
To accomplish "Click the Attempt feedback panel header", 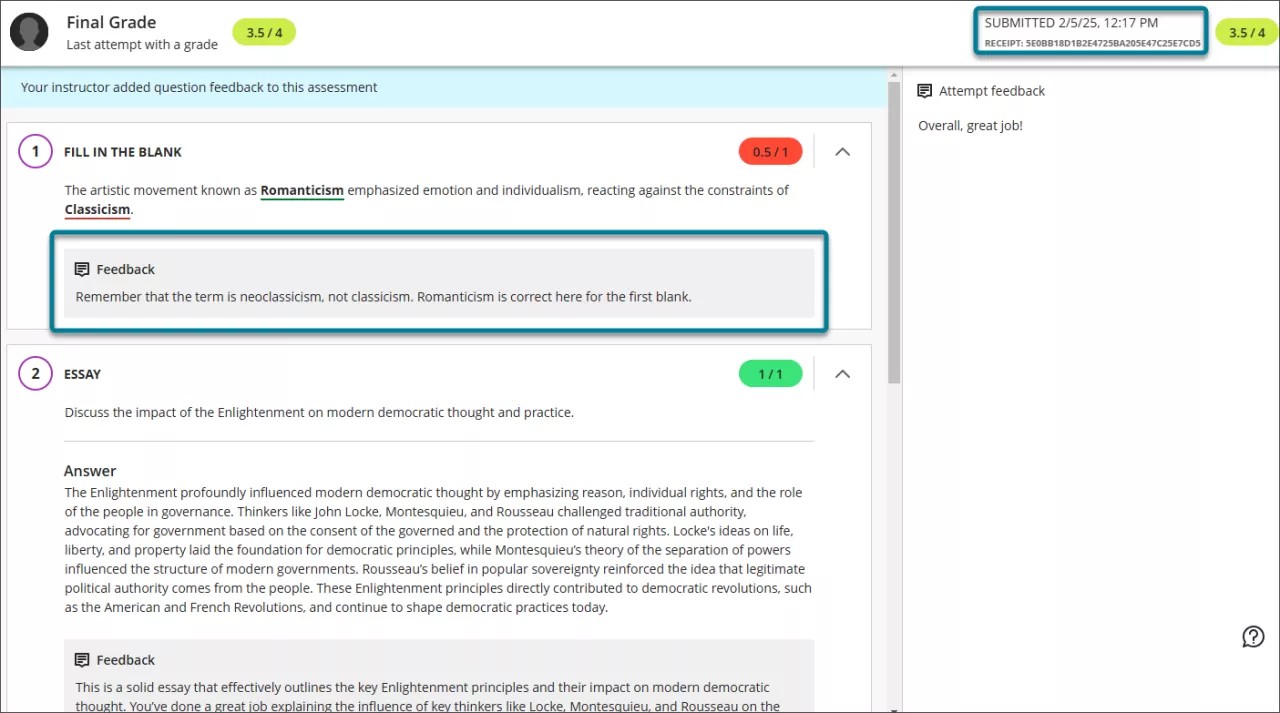I will tap(992, 91).
